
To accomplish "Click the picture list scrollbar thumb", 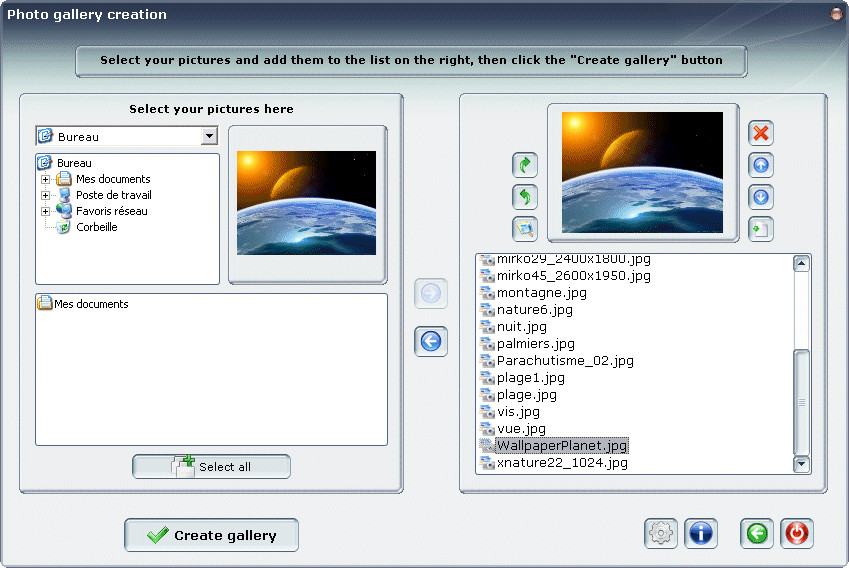I will coord(801,402).
